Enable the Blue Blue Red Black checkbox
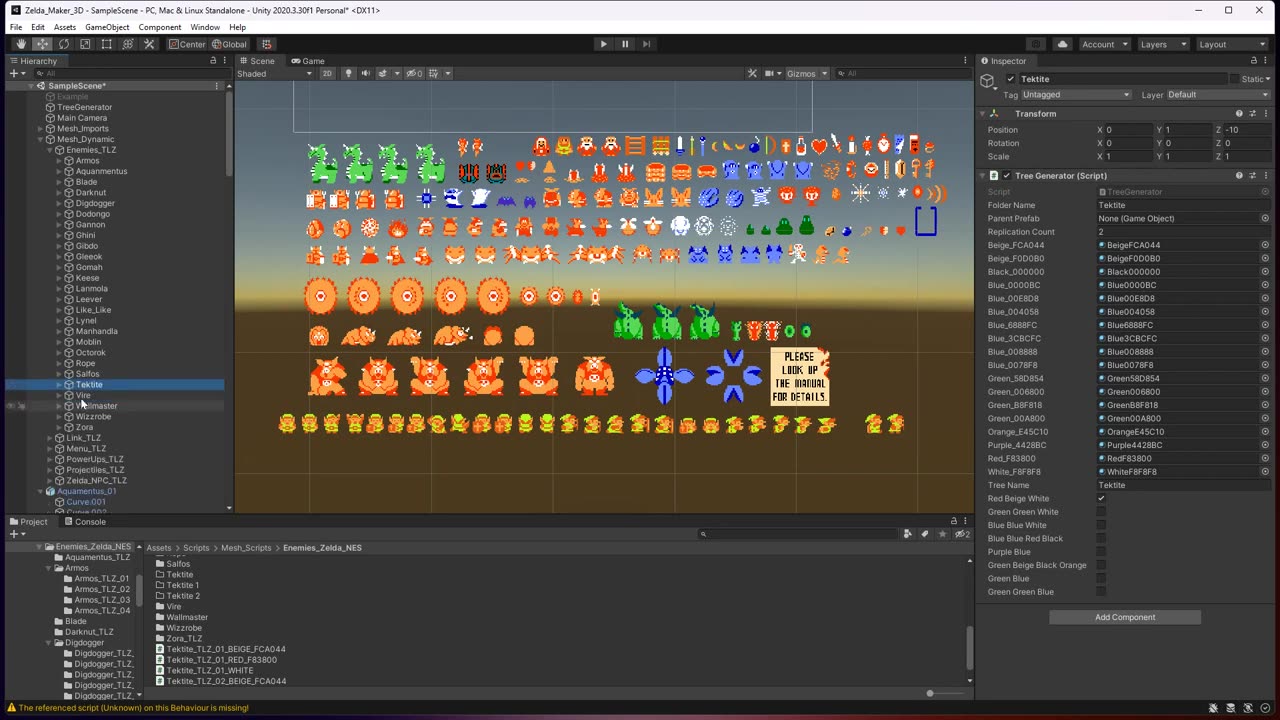This screenshot has height=720, width=1280. coord(1101,539)
